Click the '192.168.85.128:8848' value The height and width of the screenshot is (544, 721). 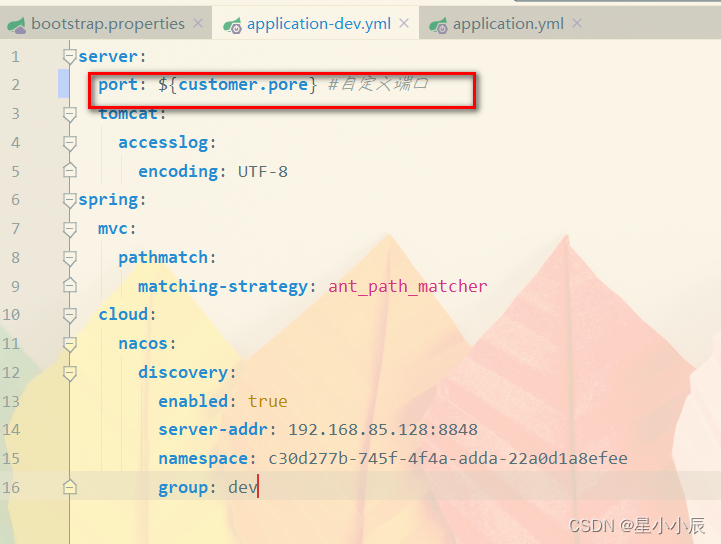pyautogui.click(x=383, y=430)
